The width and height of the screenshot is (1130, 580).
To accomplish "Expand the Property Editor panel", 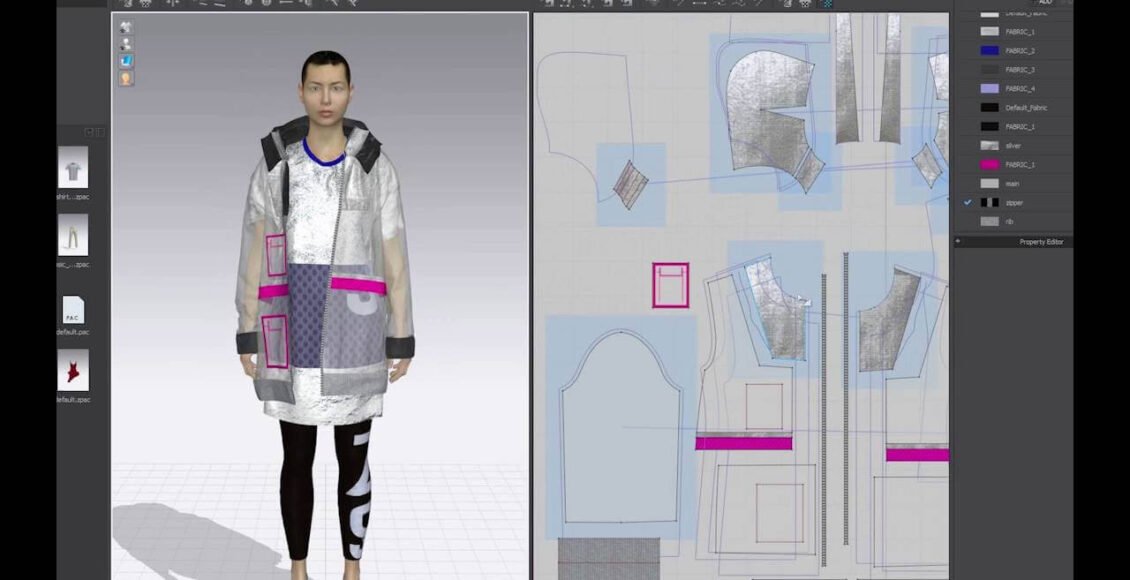I will tap(1040, 241).
